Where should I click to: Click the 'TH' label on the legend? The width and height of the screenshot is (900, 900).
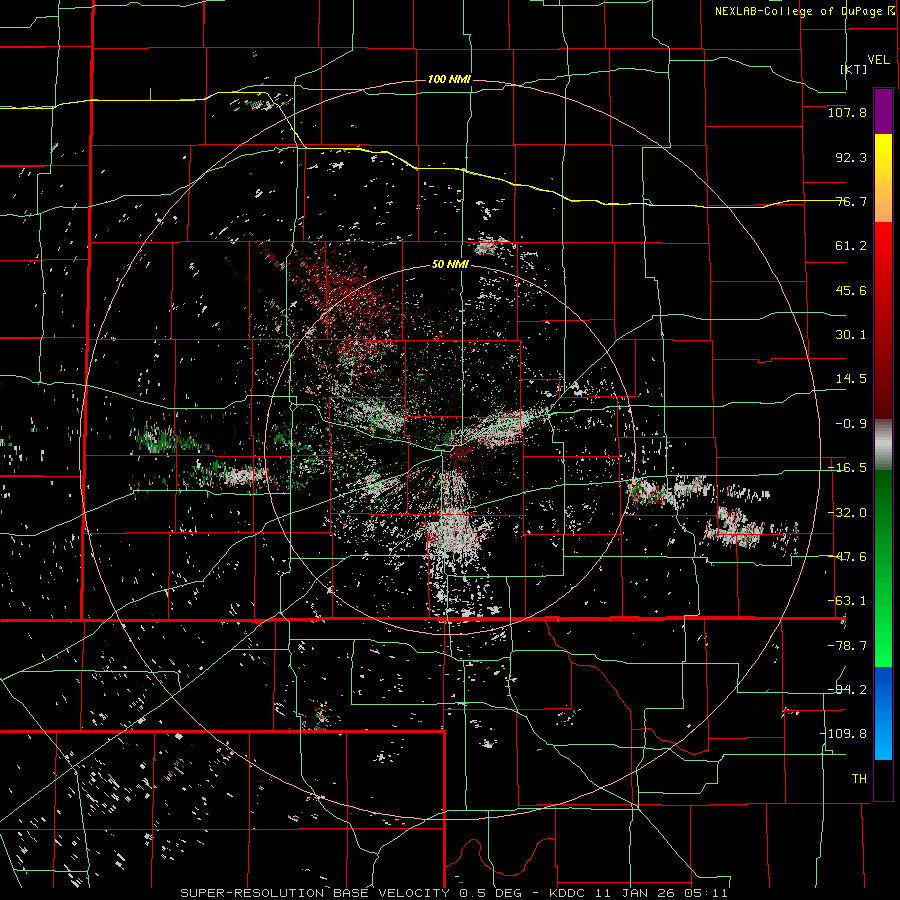859,779
